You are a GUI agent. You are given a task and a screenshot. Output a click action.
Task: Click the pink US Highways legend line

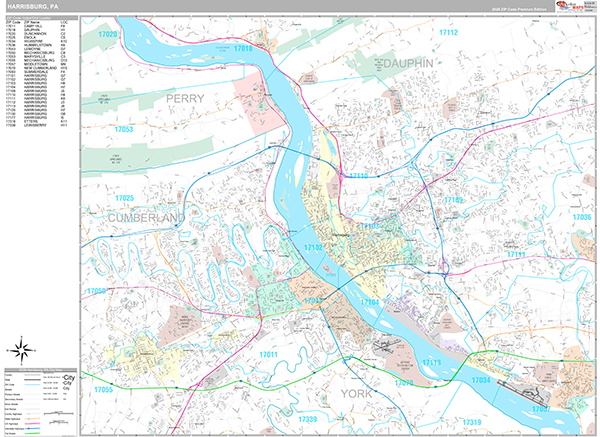point(33,424)
